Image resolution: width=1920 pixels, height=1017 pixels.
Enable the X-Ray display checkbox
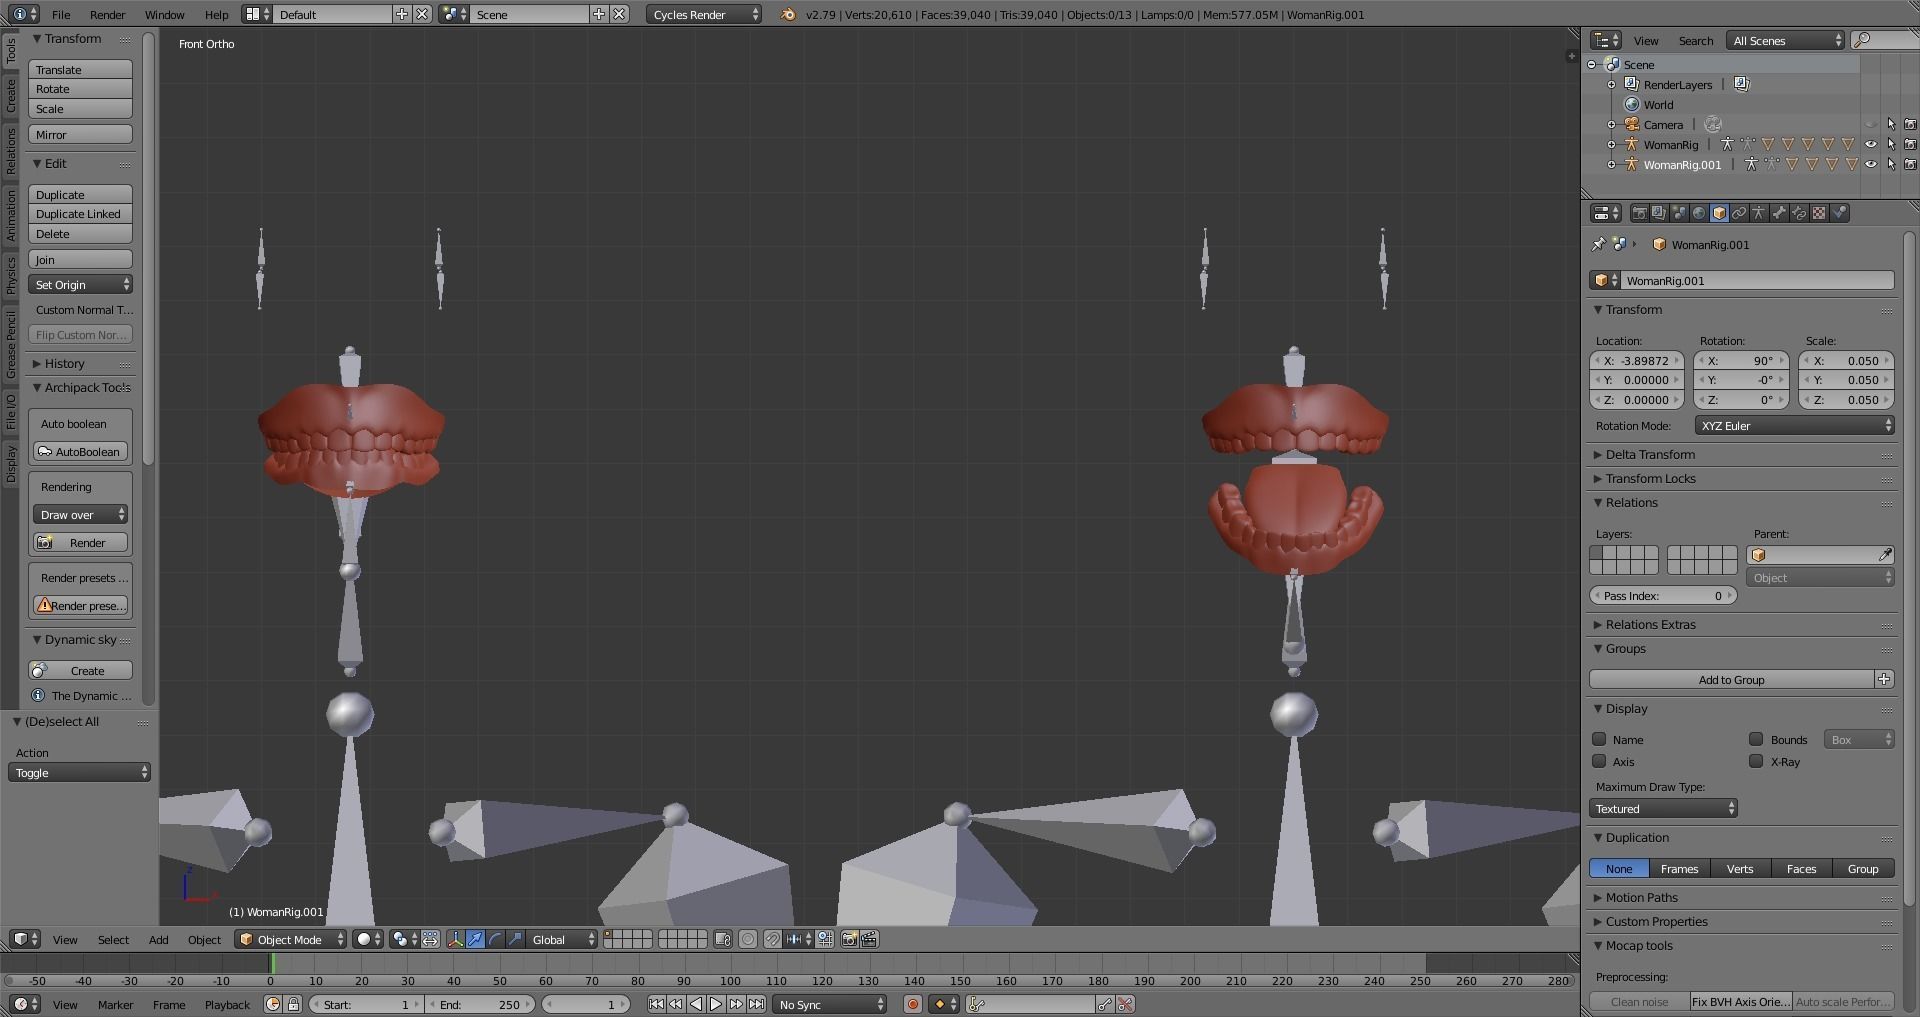click(x=1756, y=761)
